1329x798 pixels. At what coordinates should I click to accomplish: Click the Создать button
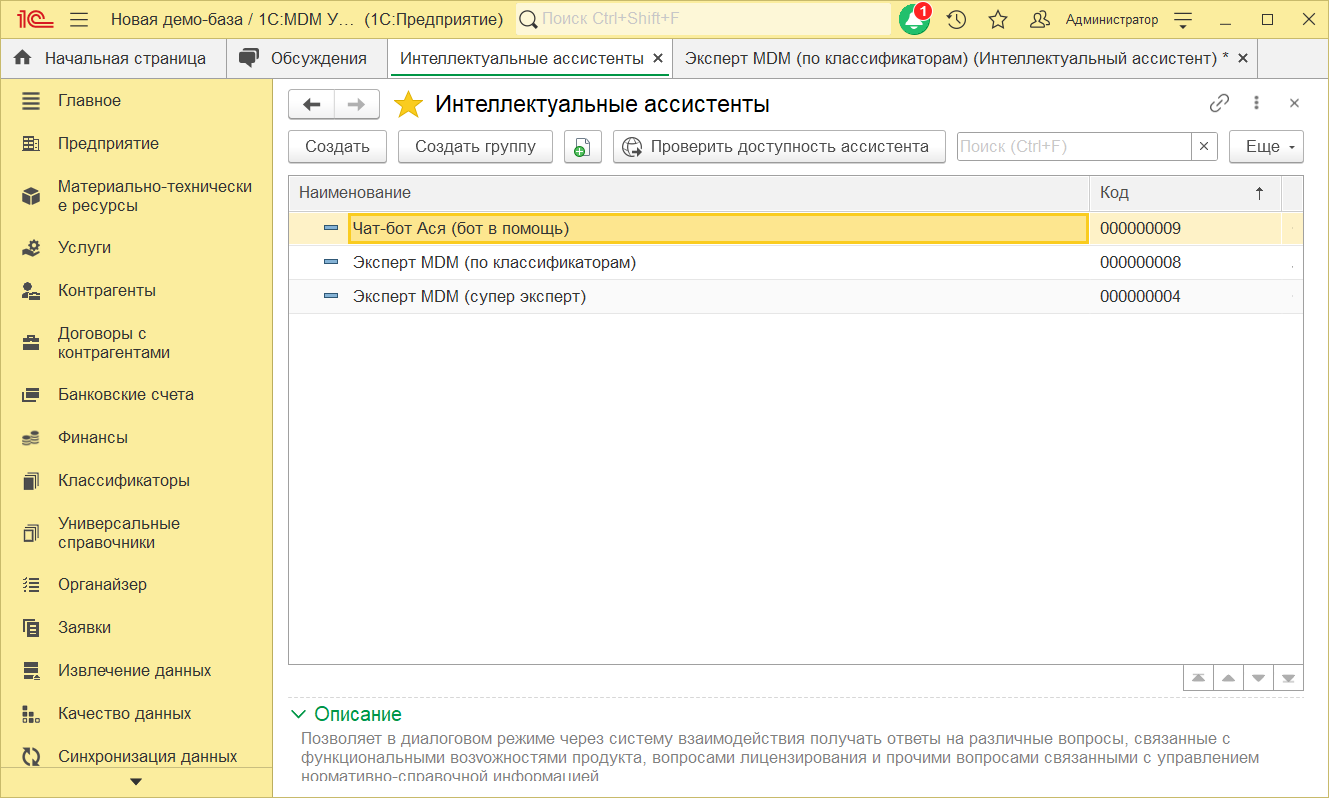(337, 146)
